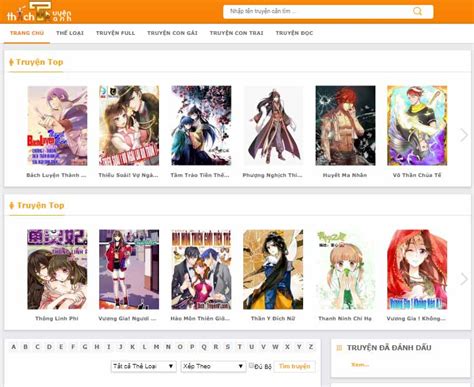
Task: Open Truyện Full menu item
Action: tap(115, 33)
